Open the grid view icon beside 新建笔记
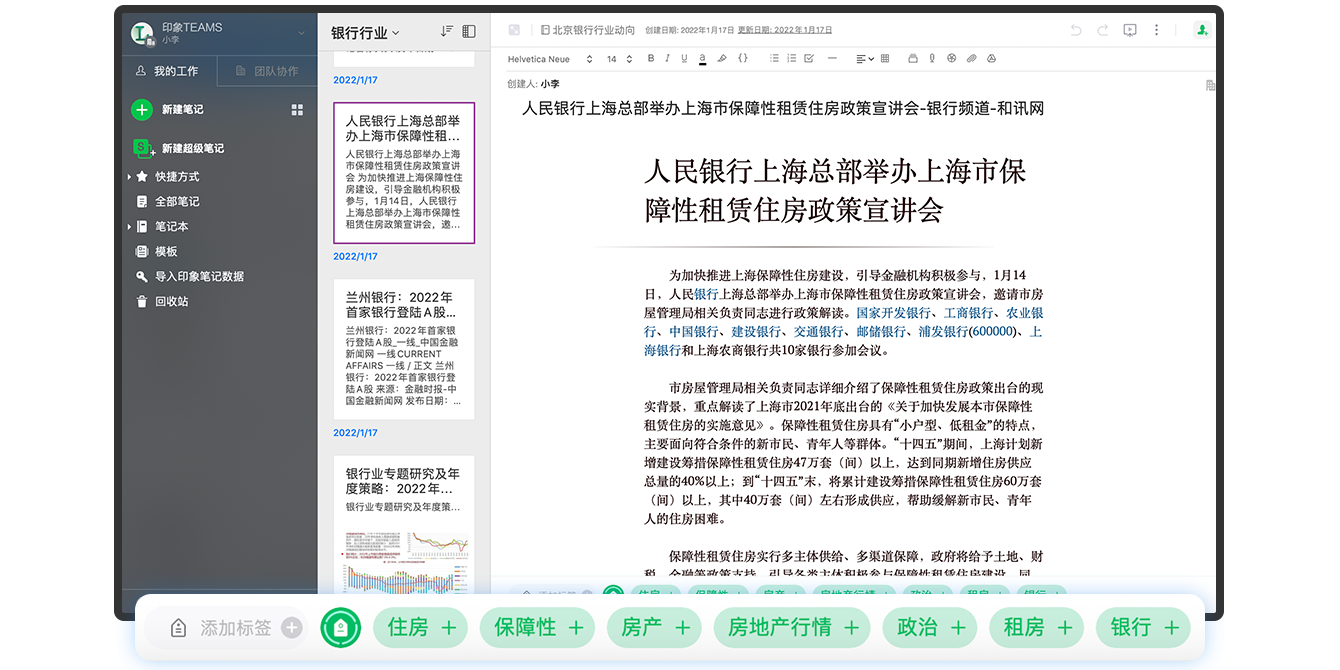Viewport: 1340px width, 670px height. coord(297,109)
